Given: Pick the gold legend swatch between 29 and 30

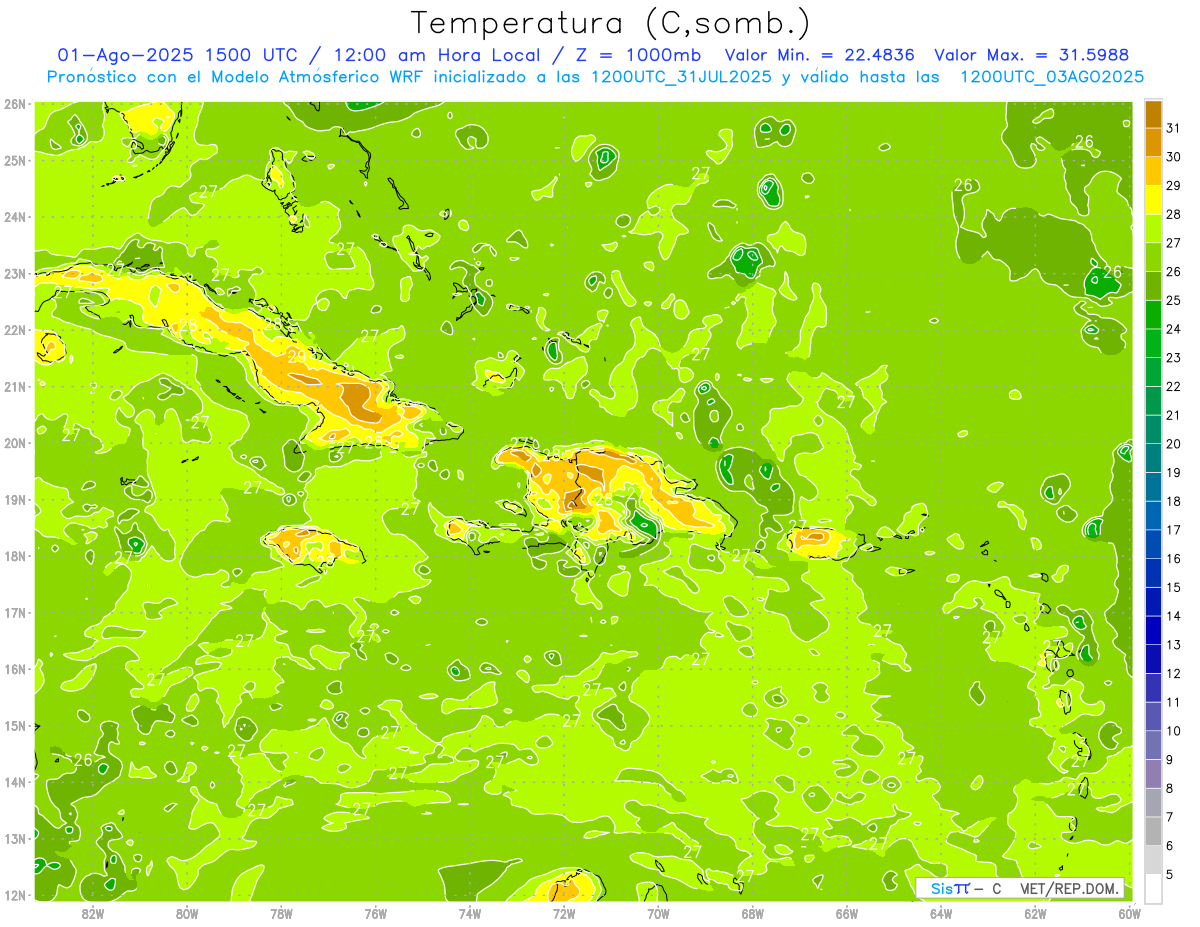Looking at the screenshot, I should click(1153, 171).
